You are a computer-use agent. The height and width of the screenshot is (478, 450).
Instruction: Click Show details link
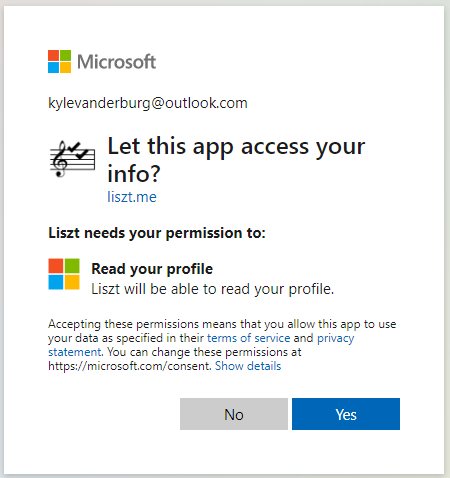(x=248, y=366)
